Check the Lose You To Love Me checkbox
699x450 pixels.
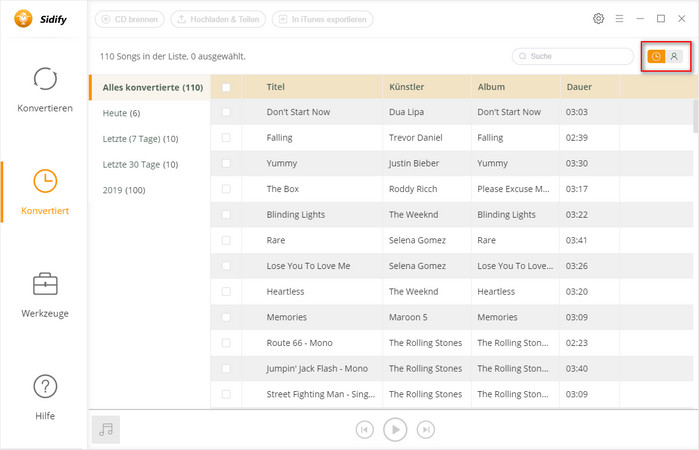(x=226, y=266)
